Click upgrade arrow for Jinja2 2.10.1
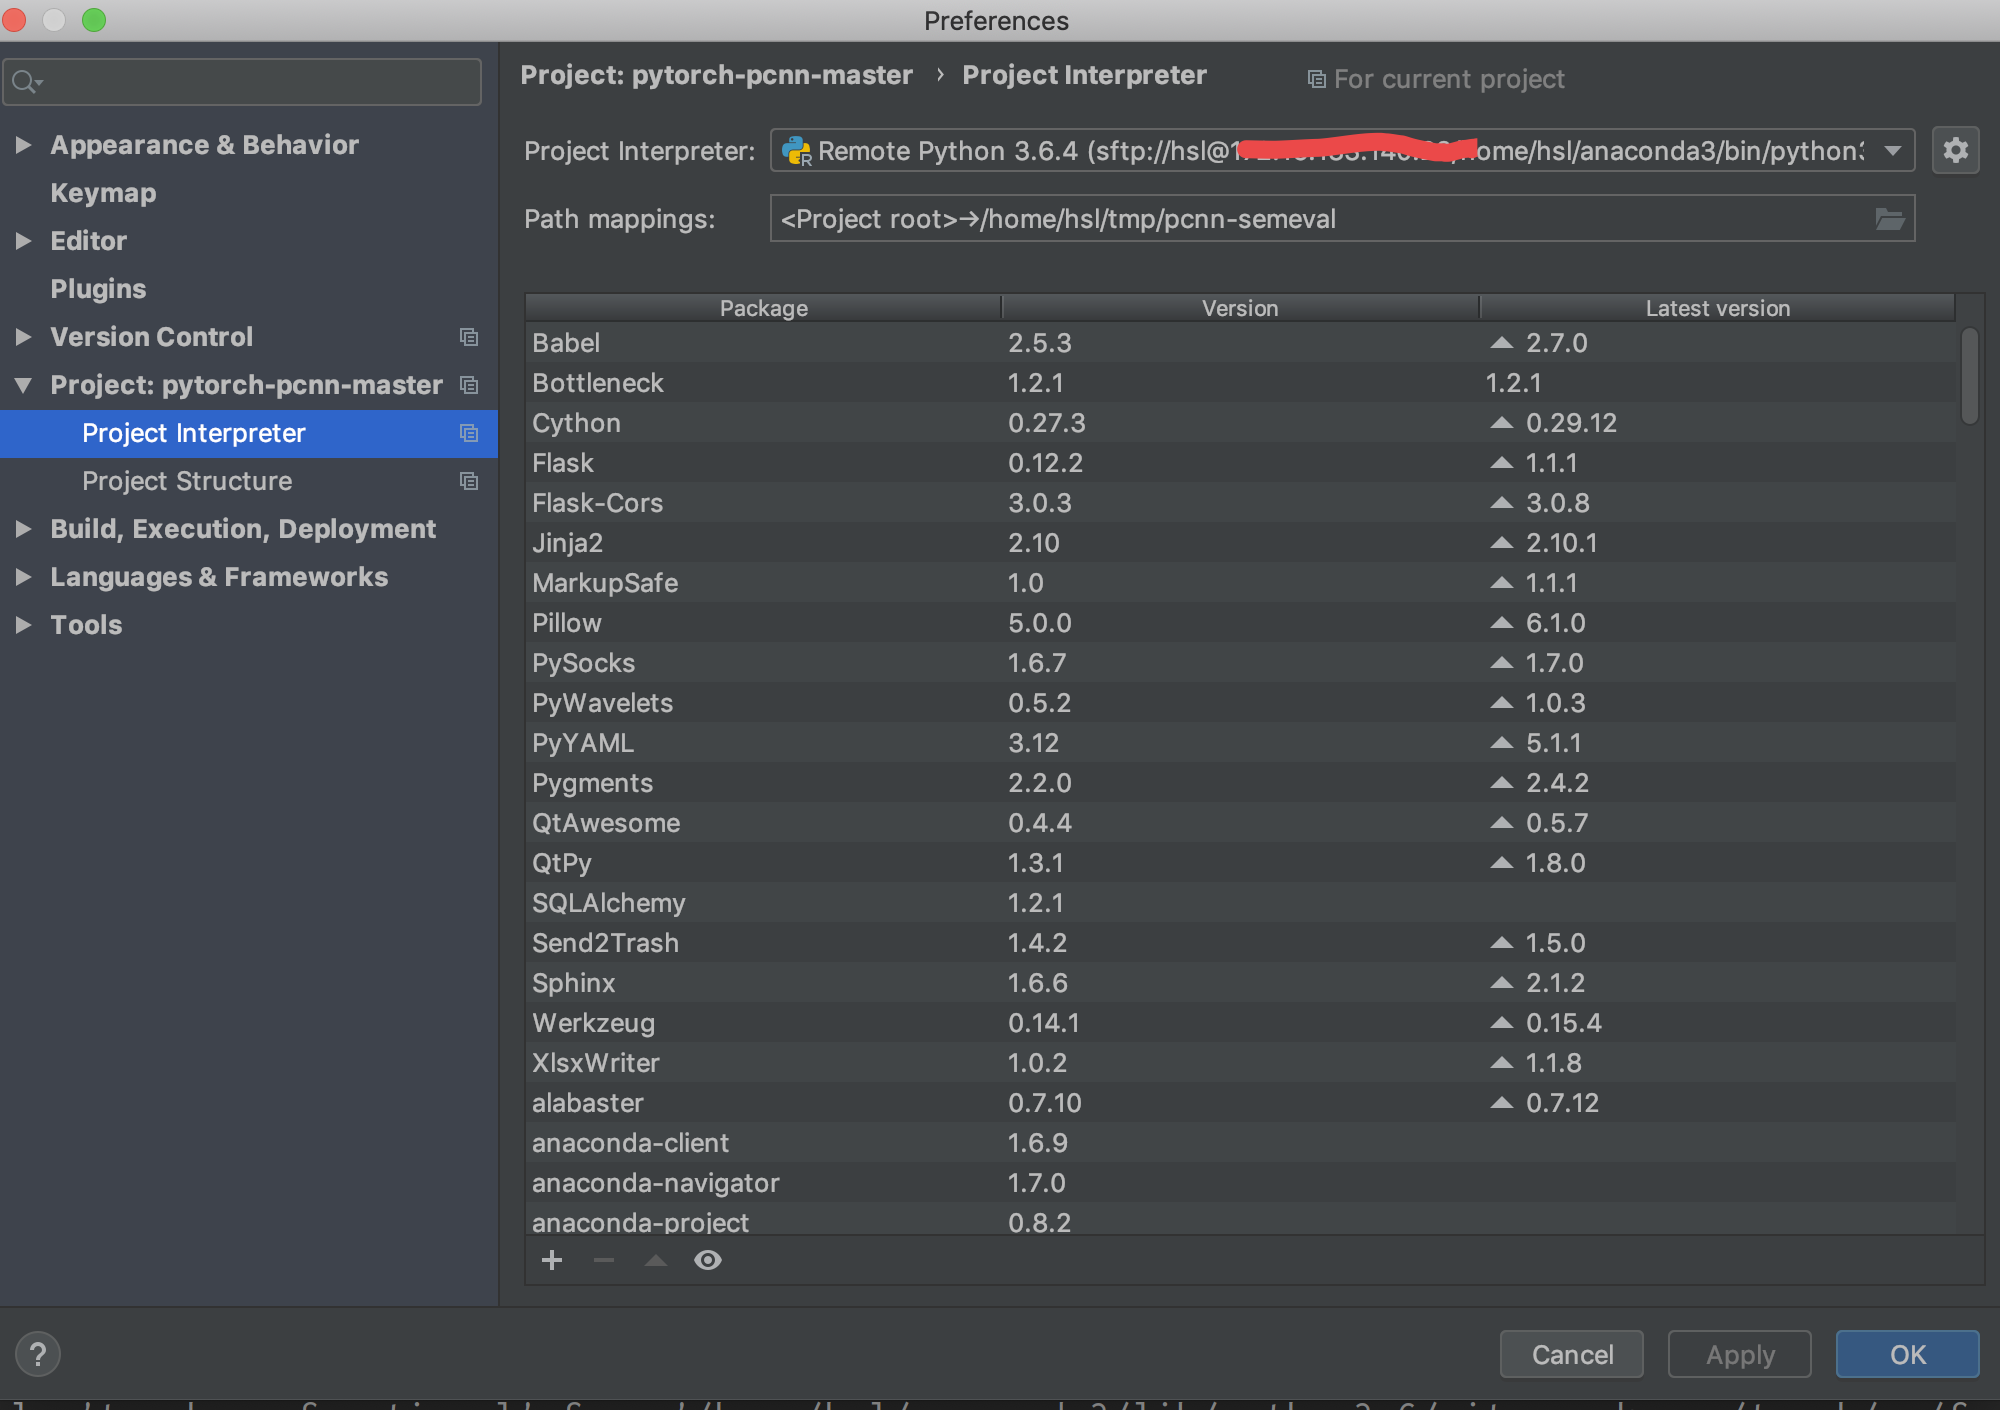The height and width of the screenshot is (1410, 2000). [1501, 542]
